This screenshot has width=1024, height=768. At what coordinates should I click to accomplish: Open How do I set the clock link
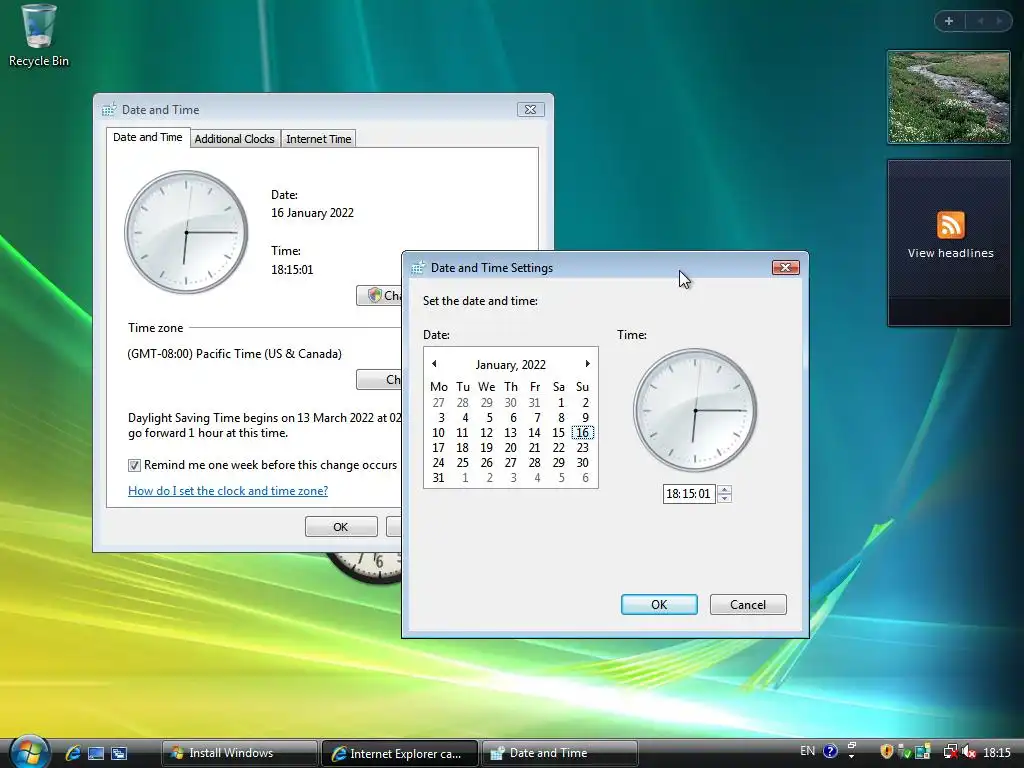click(x=228, y=490)
